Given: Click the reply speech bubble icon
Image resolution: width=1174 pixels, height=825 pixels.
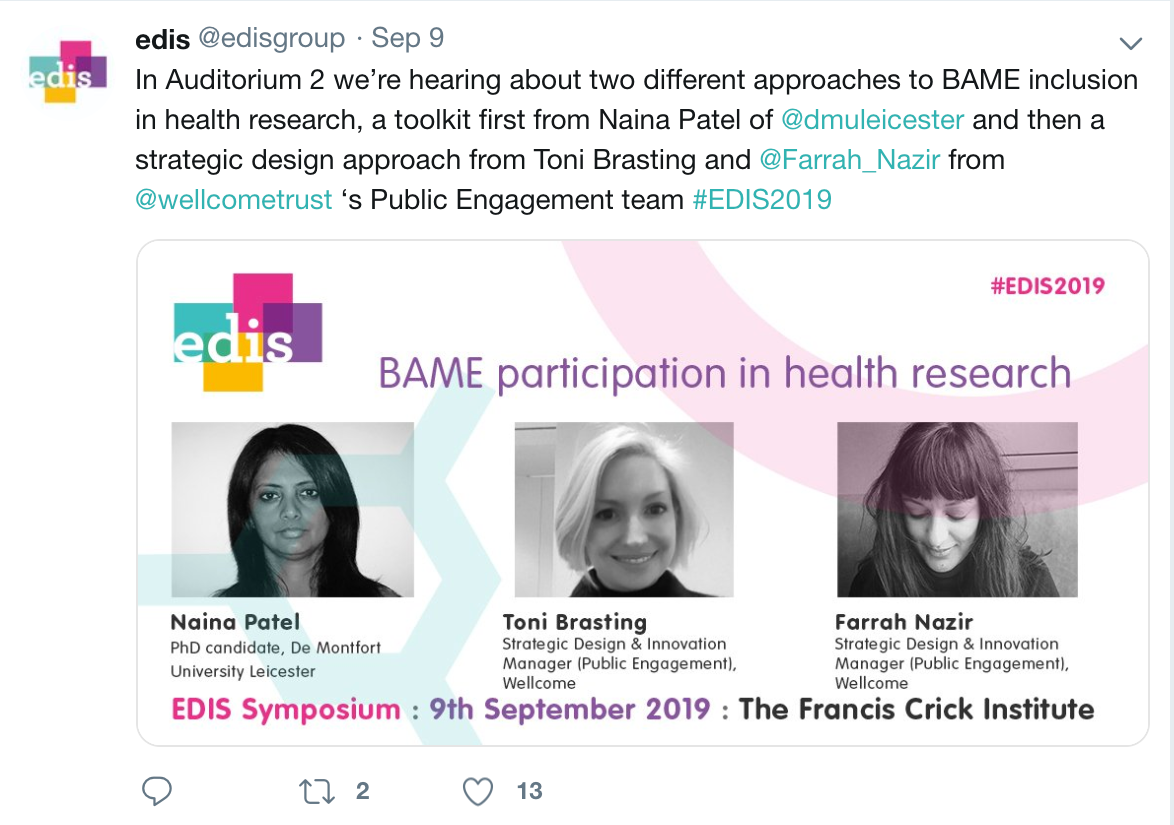Looking at the screenshot, I should coord(156,791).
